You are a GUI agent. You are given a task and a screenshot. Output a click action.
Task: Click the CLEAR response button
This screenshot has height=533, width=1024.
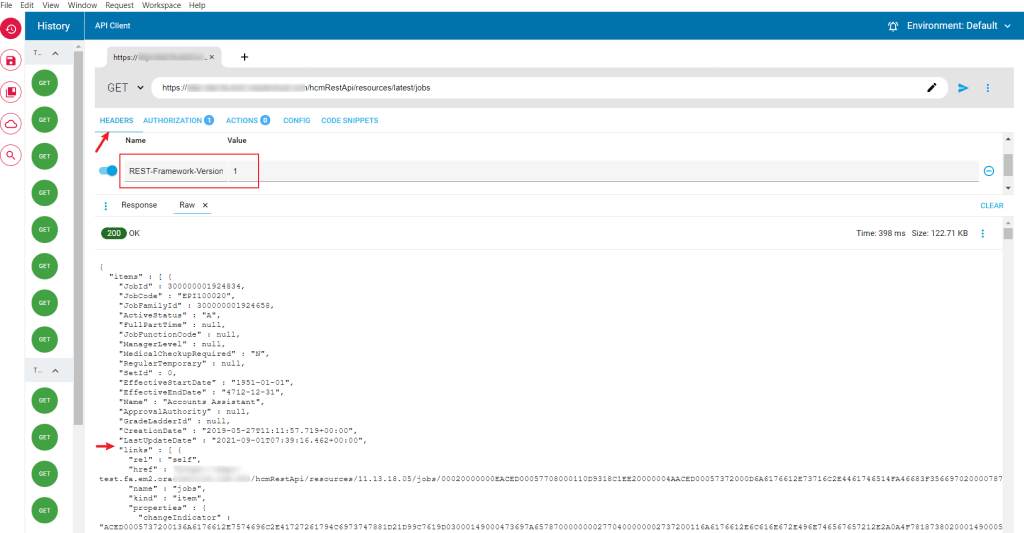click(991, 205)
